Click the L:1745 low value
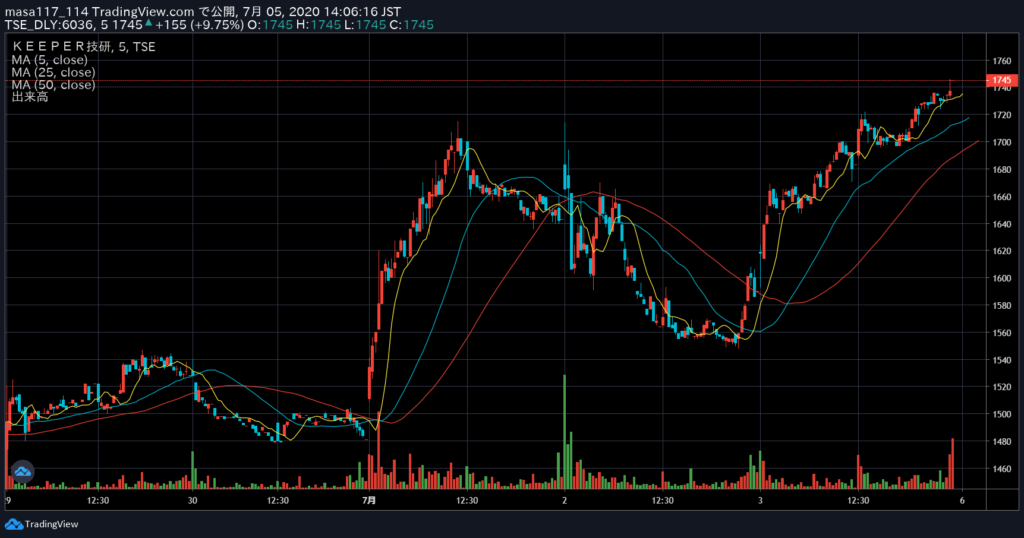Screen dimensions: 1024x538 365,25
